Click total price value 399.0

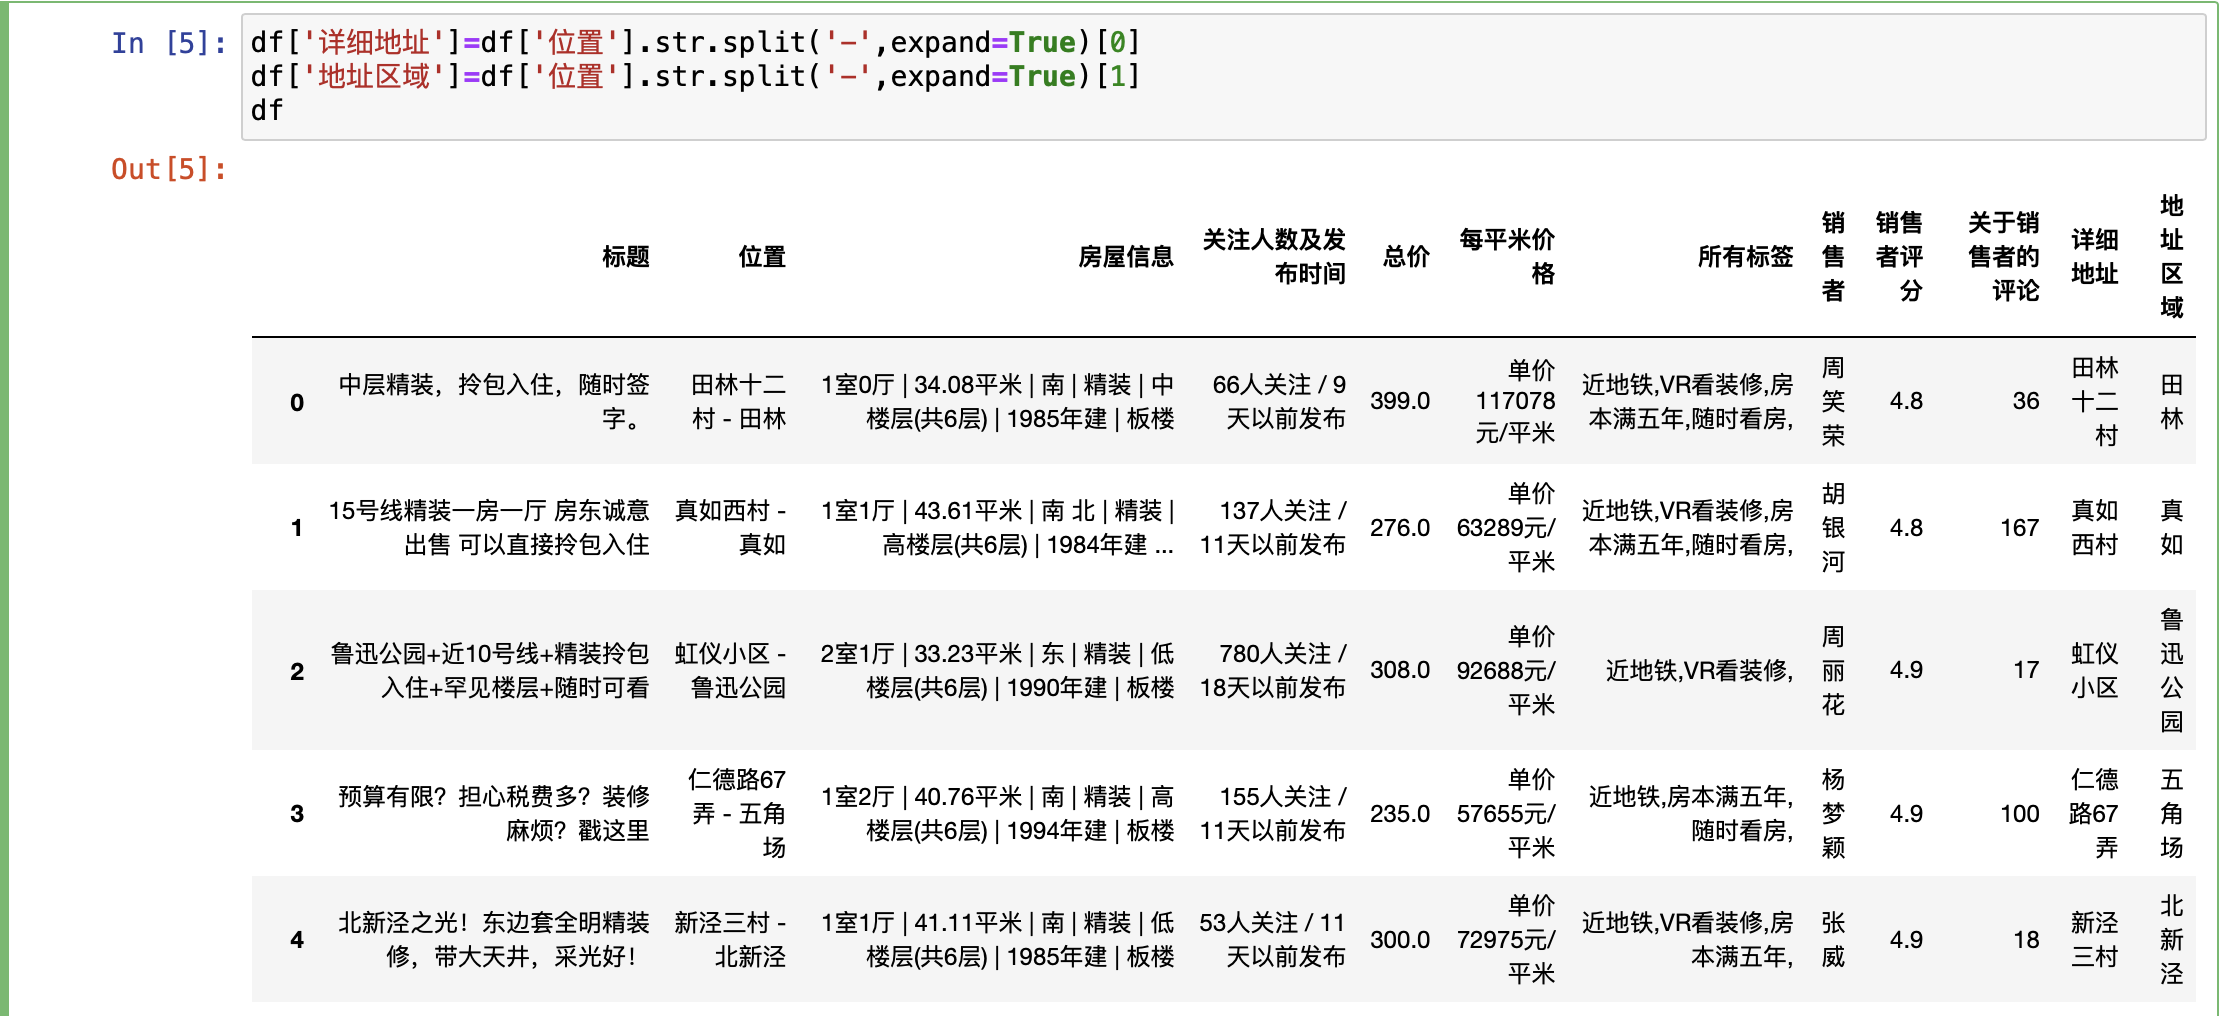click(1400, 401)
